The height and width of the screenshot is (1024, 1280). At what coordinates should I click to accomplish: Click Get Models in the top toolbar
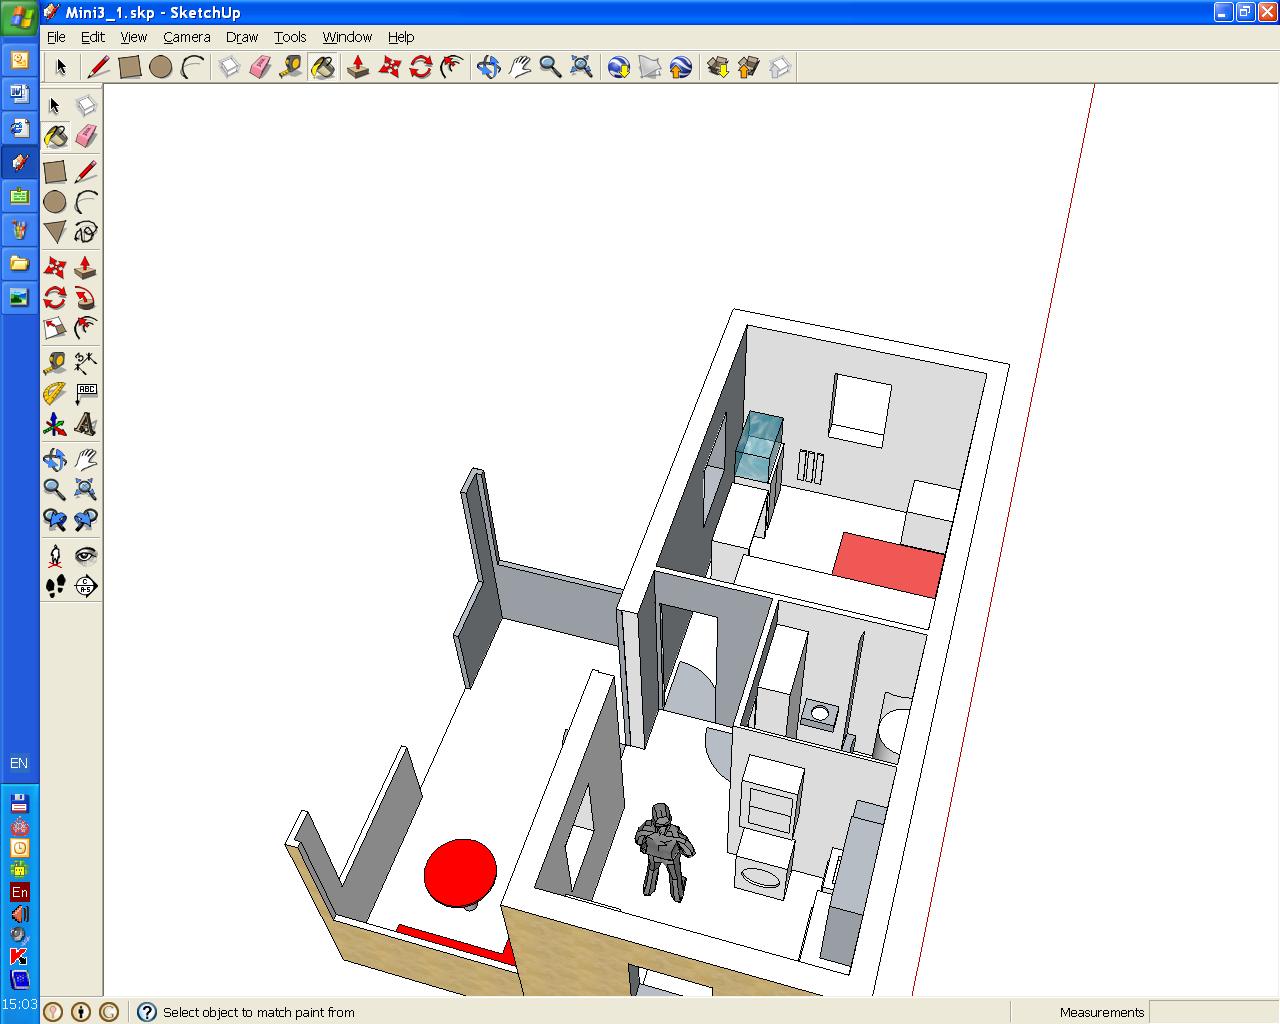point(717,67)
